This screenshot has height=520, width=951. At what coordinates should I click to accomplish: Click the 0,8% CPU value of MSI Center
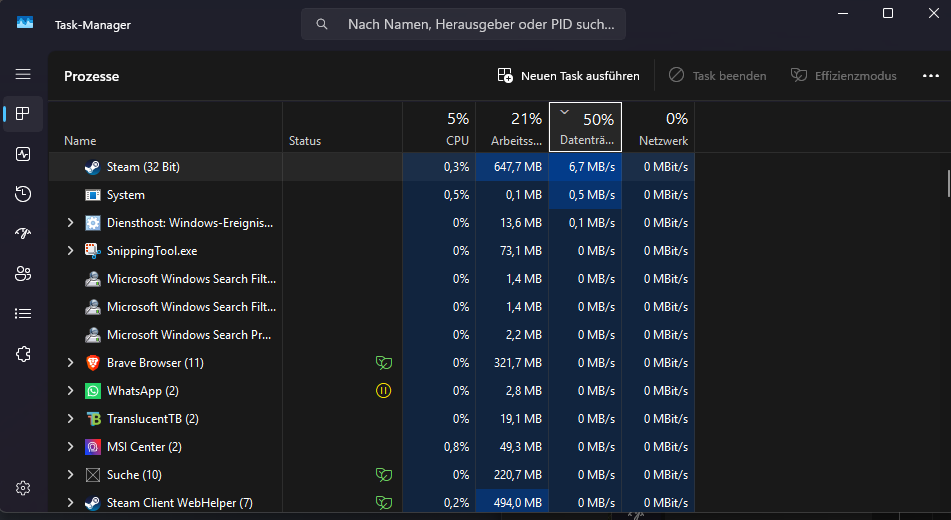pos(457,447)
